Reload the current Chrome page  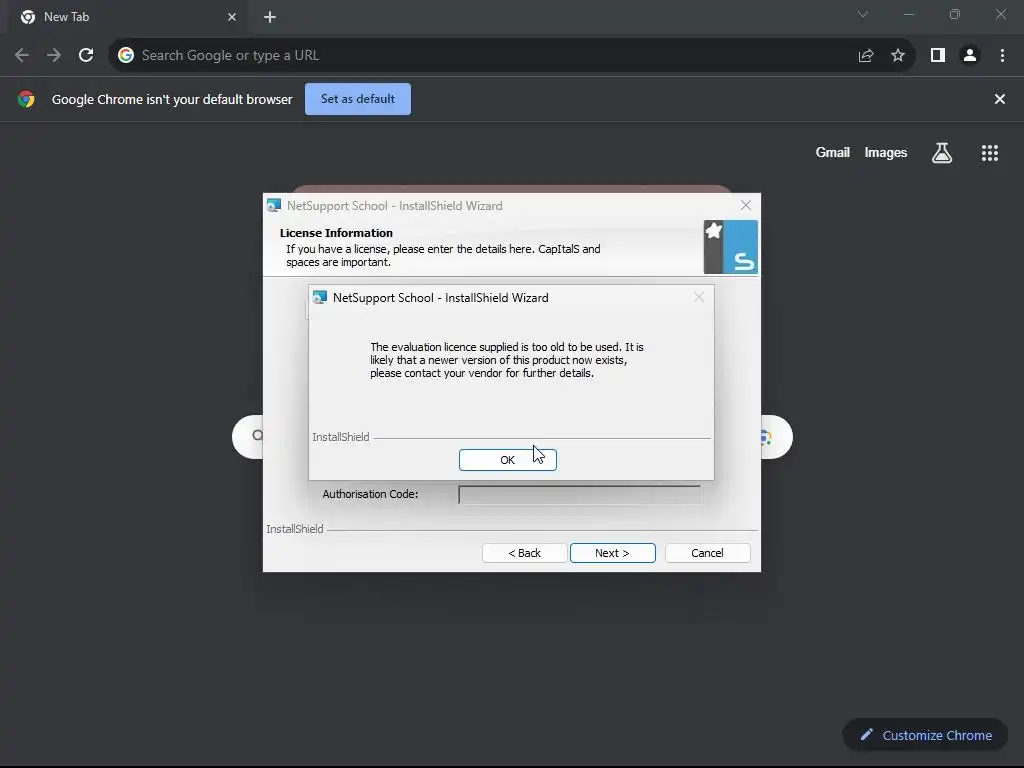point(86,56)
